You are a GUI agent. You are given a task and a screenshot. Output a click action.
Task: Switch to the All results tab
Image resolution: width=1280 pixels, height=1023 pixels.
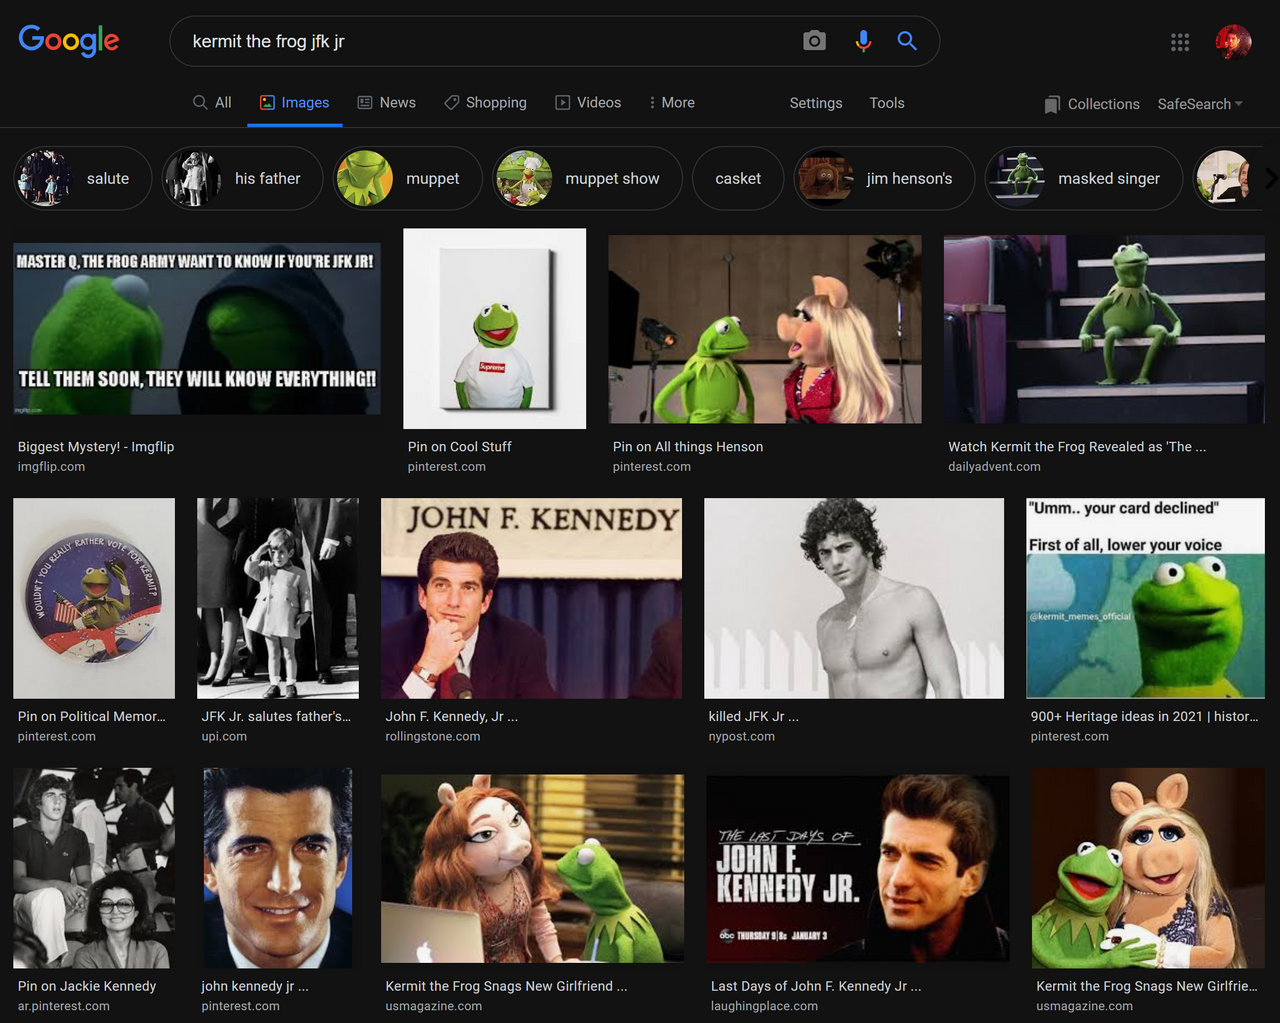click(x=212, y=102)
